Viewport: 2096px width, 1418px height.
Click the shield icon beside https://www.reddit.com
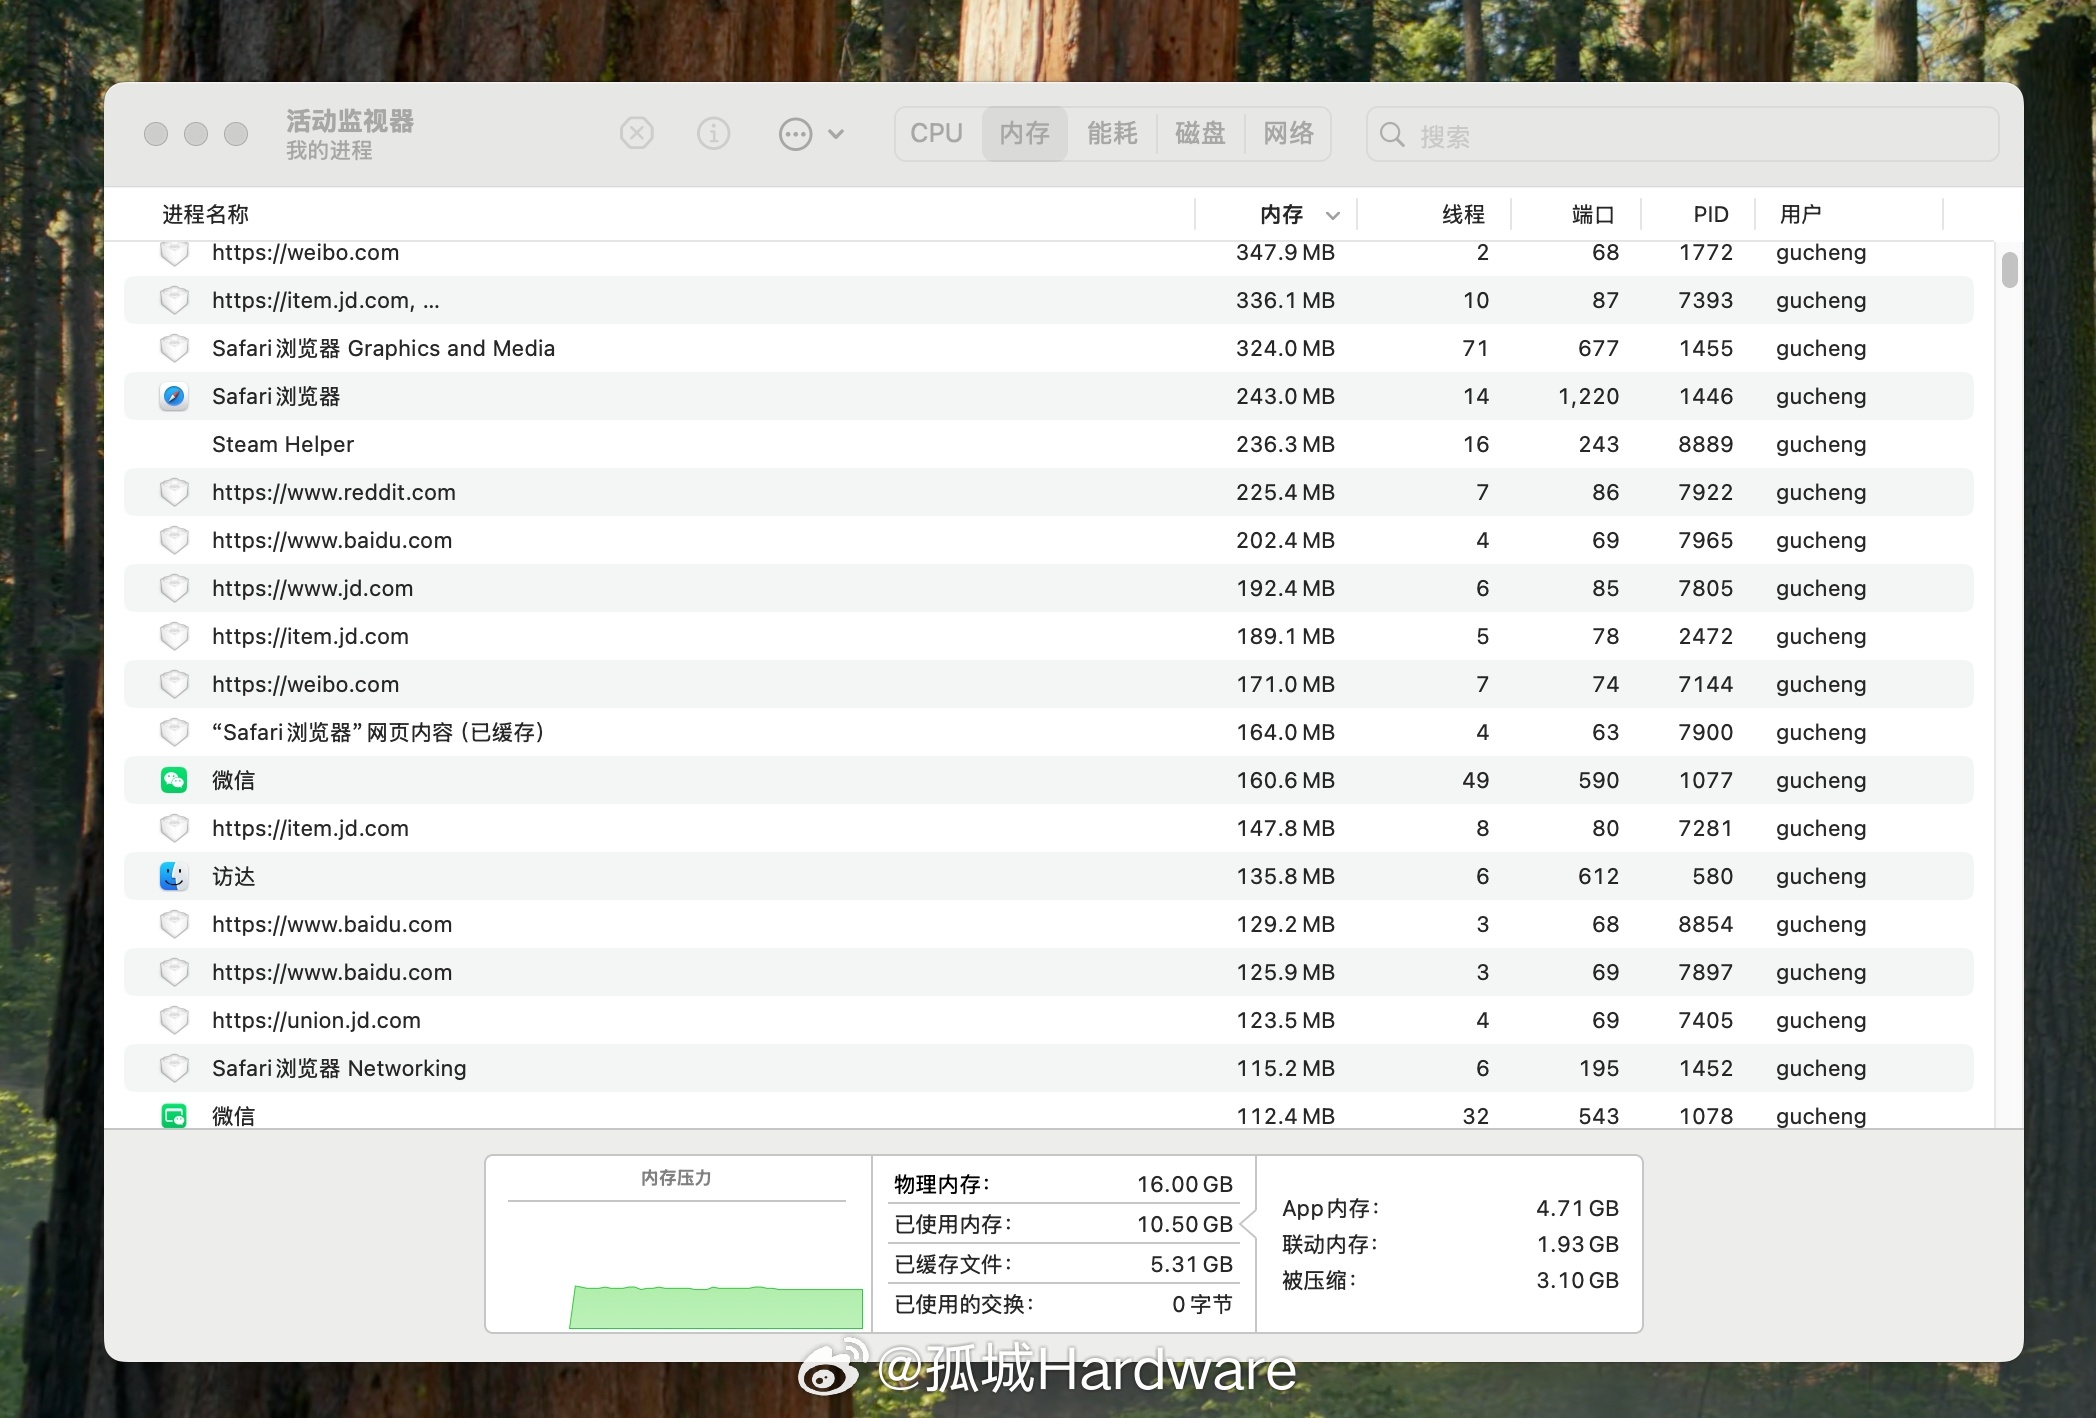(x=174, y=492)
